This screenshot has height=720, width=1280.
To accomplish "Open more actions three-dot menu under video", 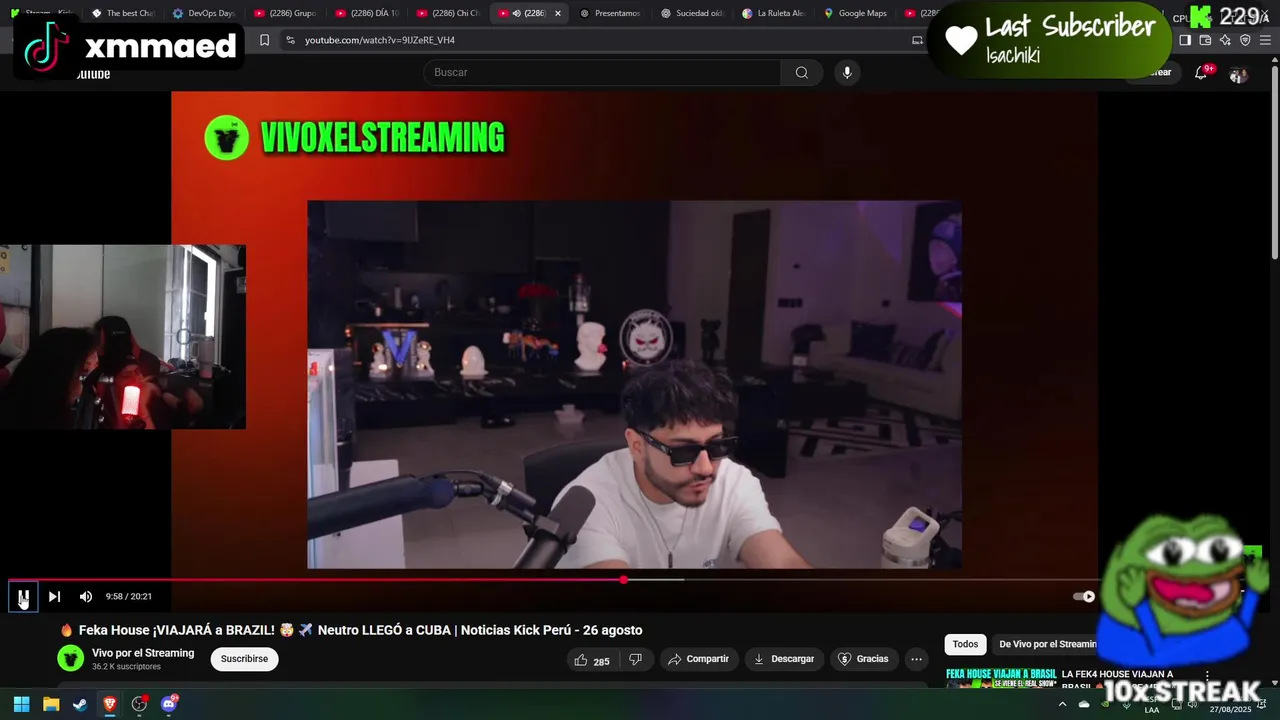I will tap(916, 660).
